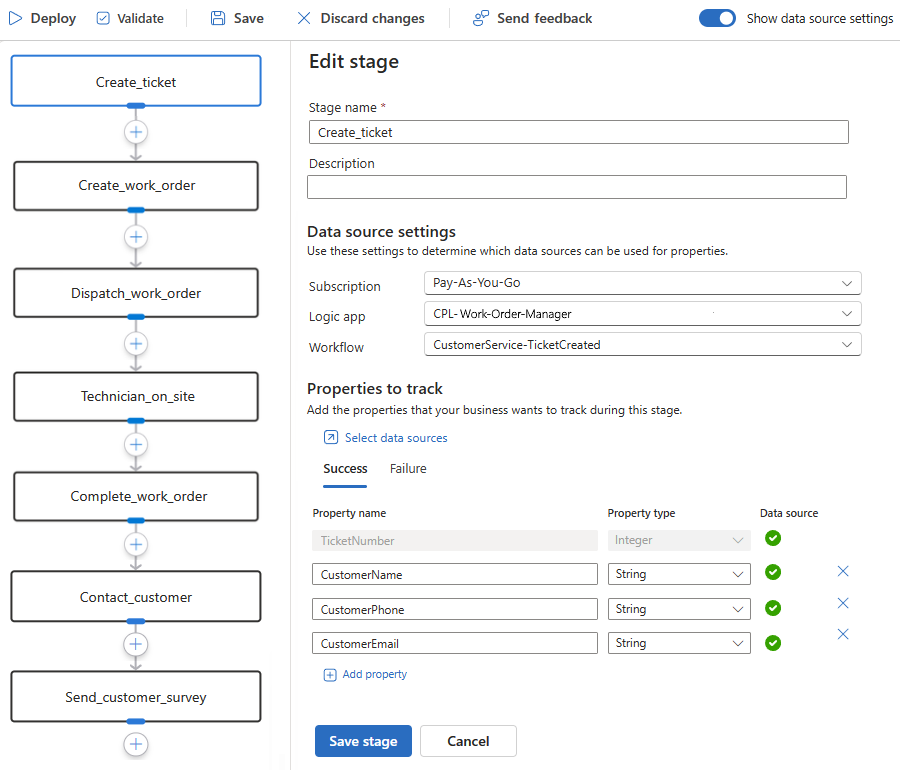
Task: Remove the CustomerName property row
Action: 842,571
